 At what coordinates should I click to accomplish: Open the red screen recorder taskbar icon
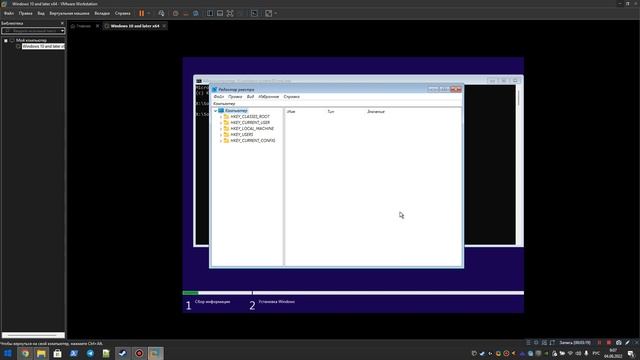[139, 353]
